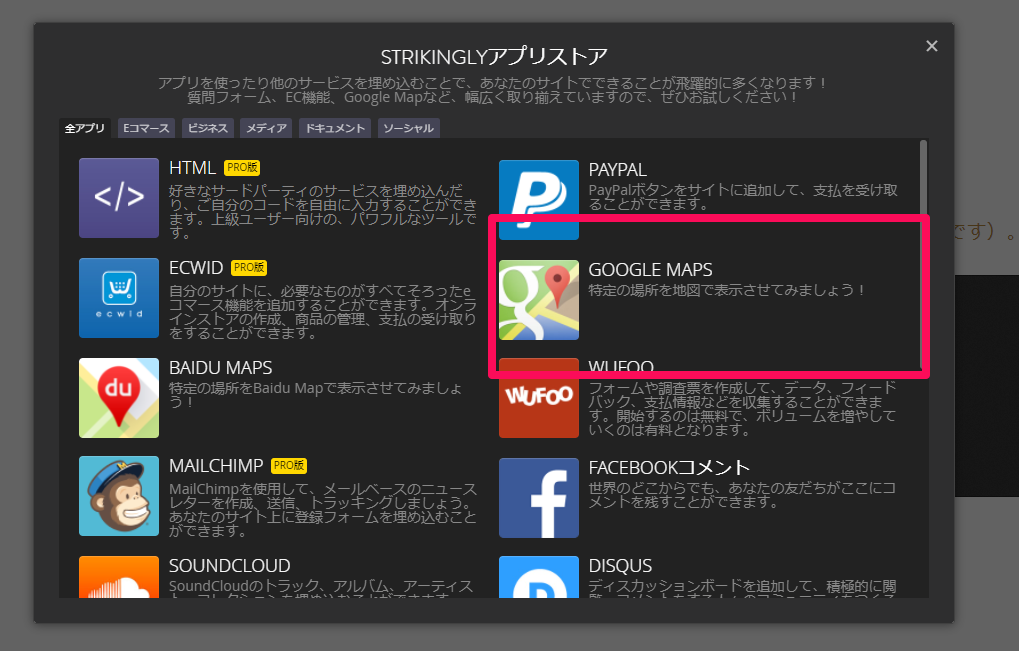Open the SoundCloud orange cloud icon
1019x651 pixels.
click(x=119, y=577)
